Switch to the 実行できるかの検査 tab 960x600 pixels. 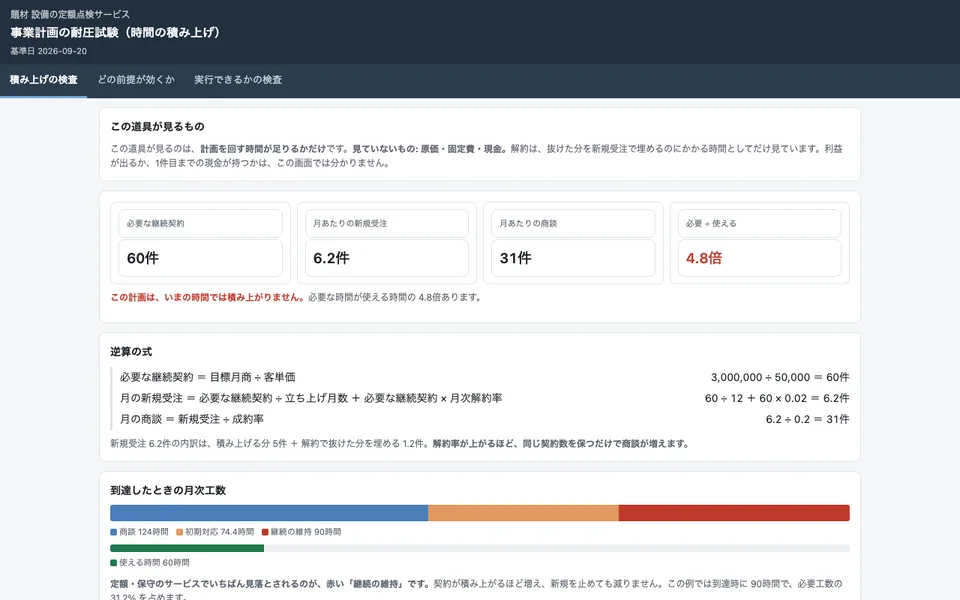[x=238, y=80]
